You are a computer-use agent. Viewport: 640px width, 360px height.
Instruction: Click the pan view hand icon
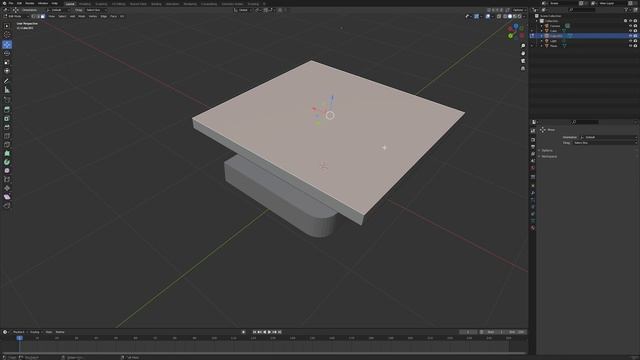pos(523,53)
